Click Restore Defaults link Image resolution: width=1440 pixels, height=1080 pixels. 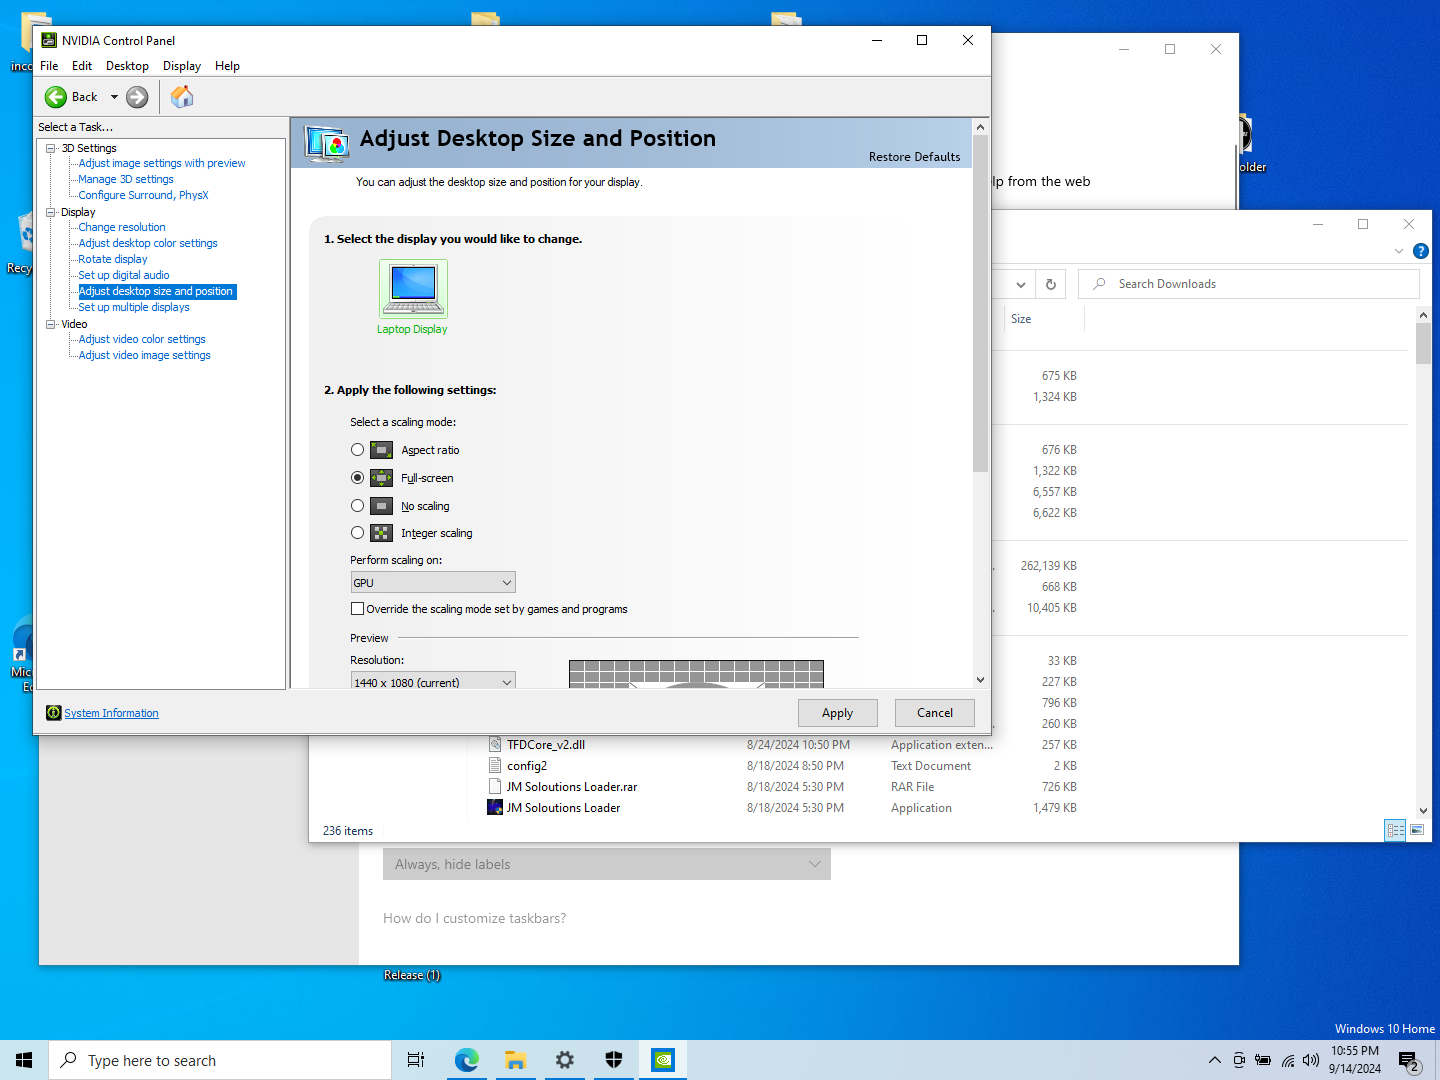(x=914, y=157)
